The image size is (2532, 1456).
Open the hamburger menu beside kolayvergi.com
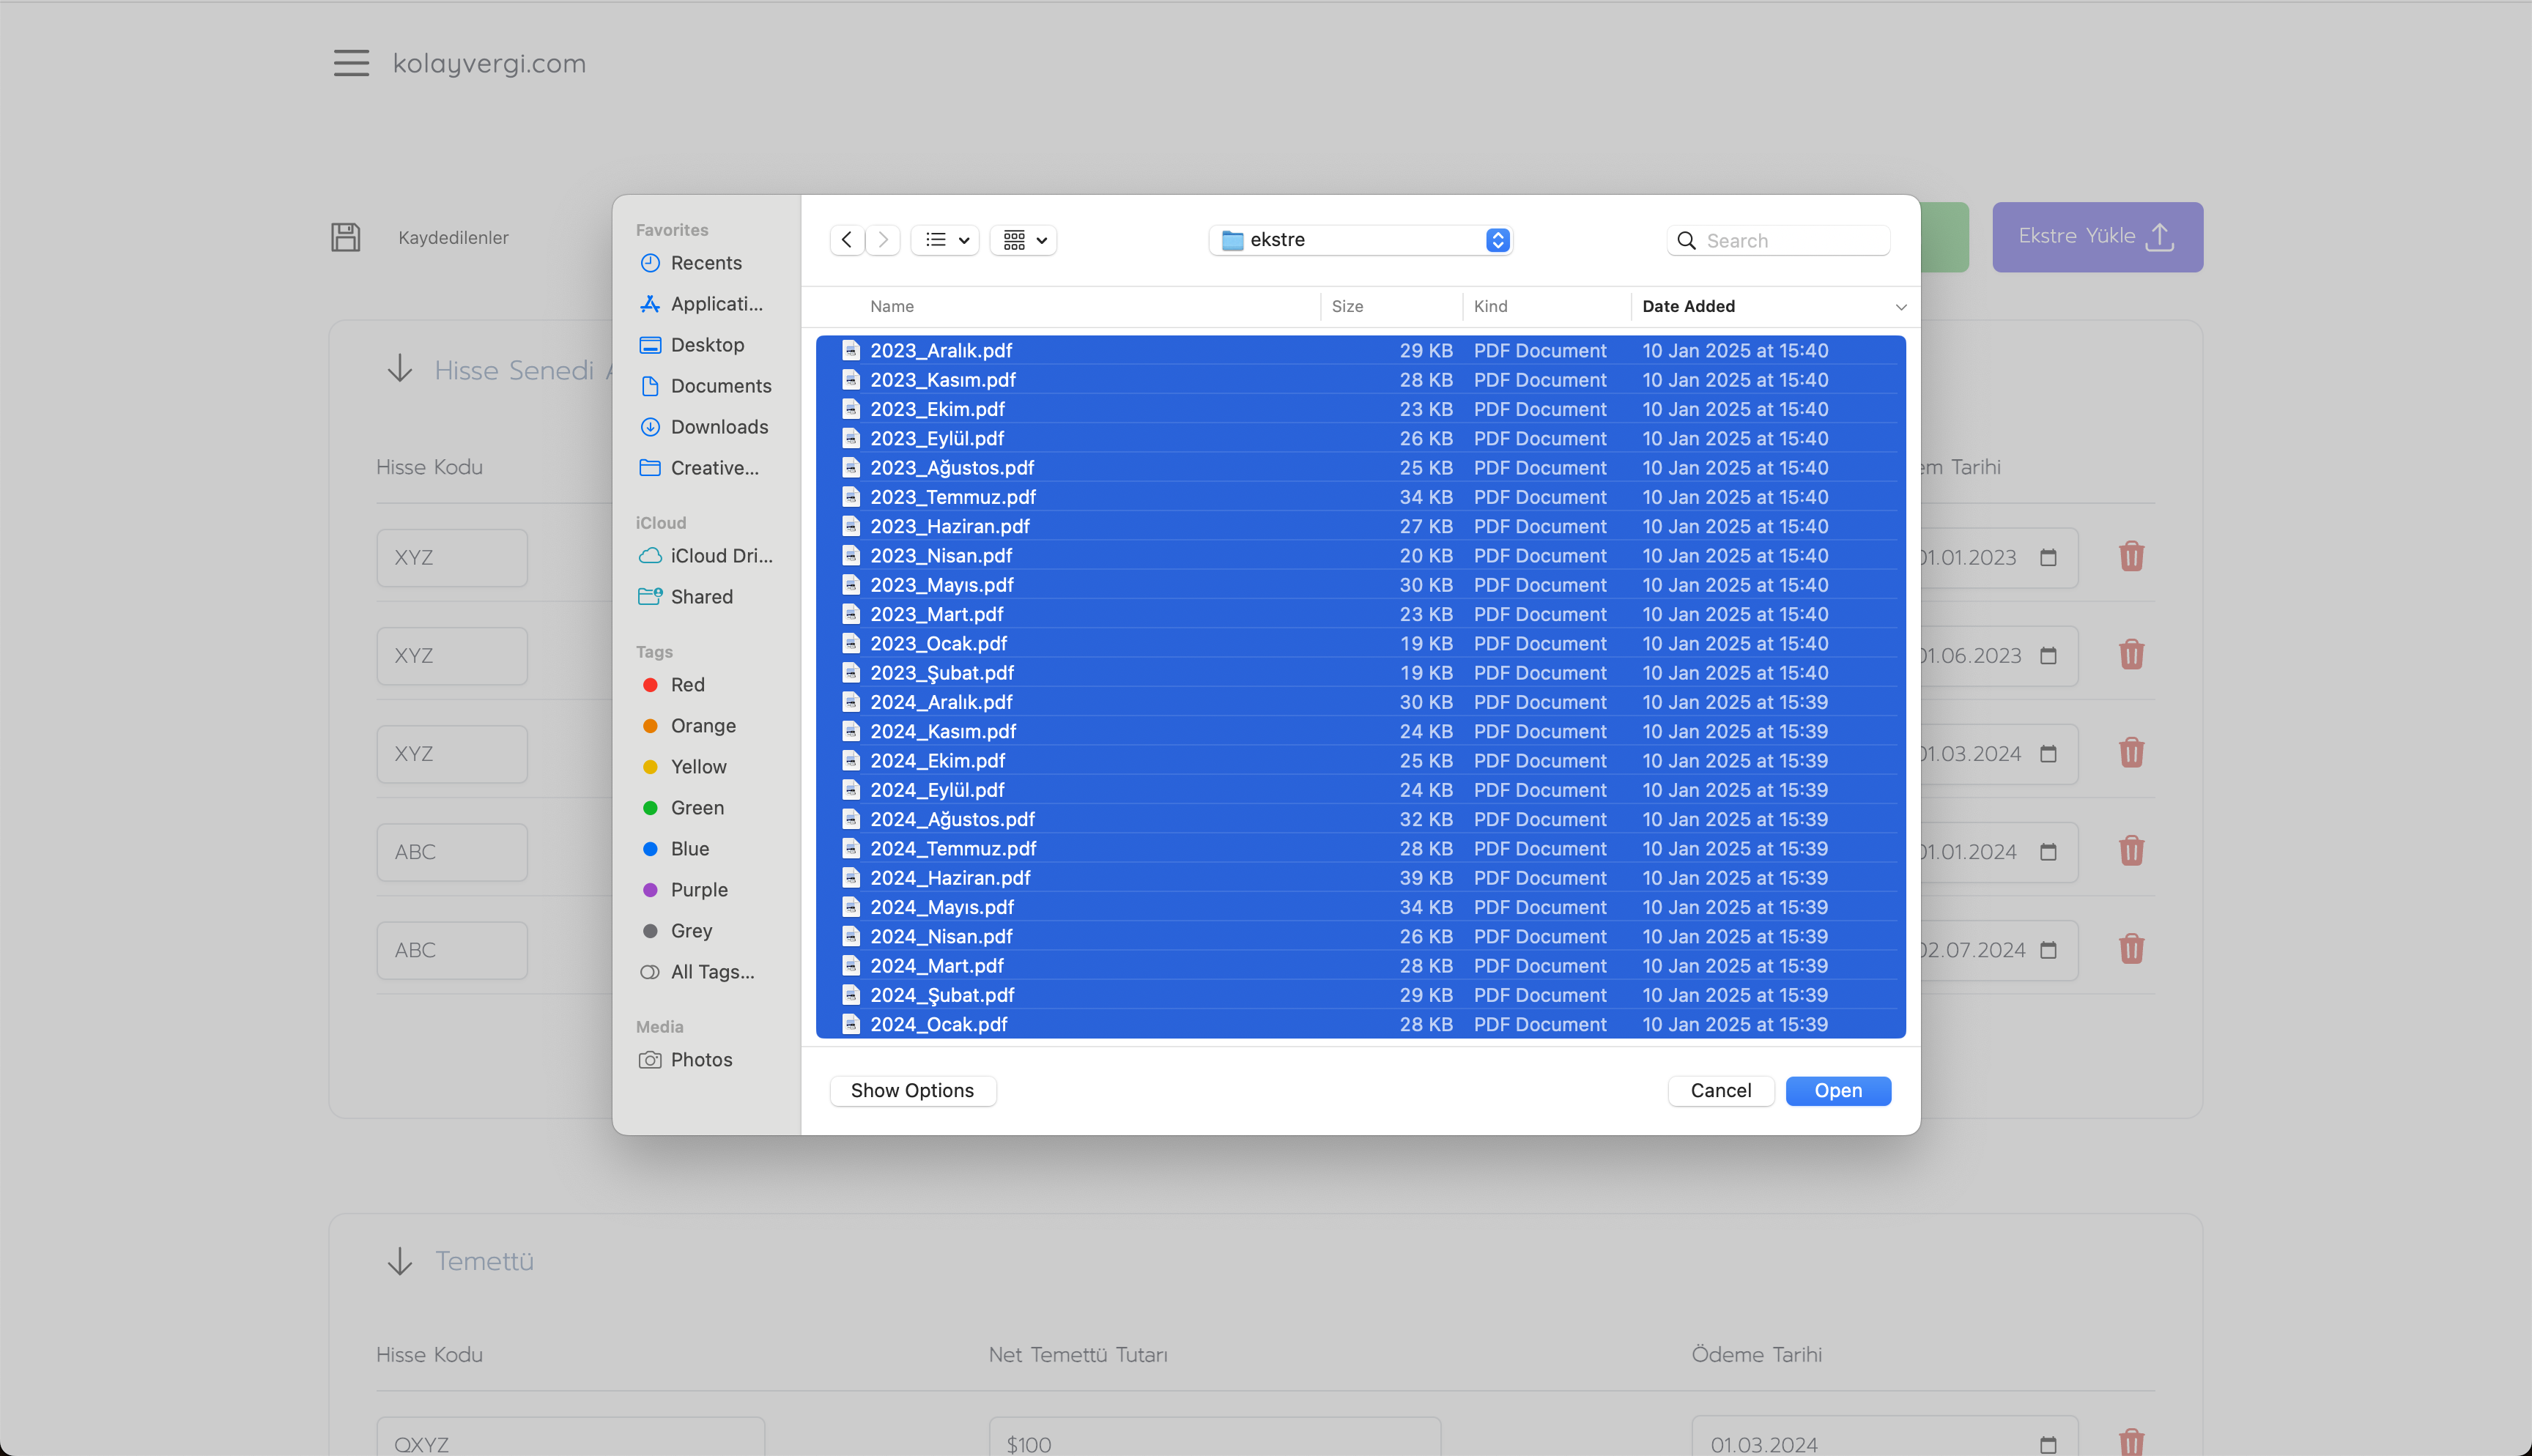[351, 63]
